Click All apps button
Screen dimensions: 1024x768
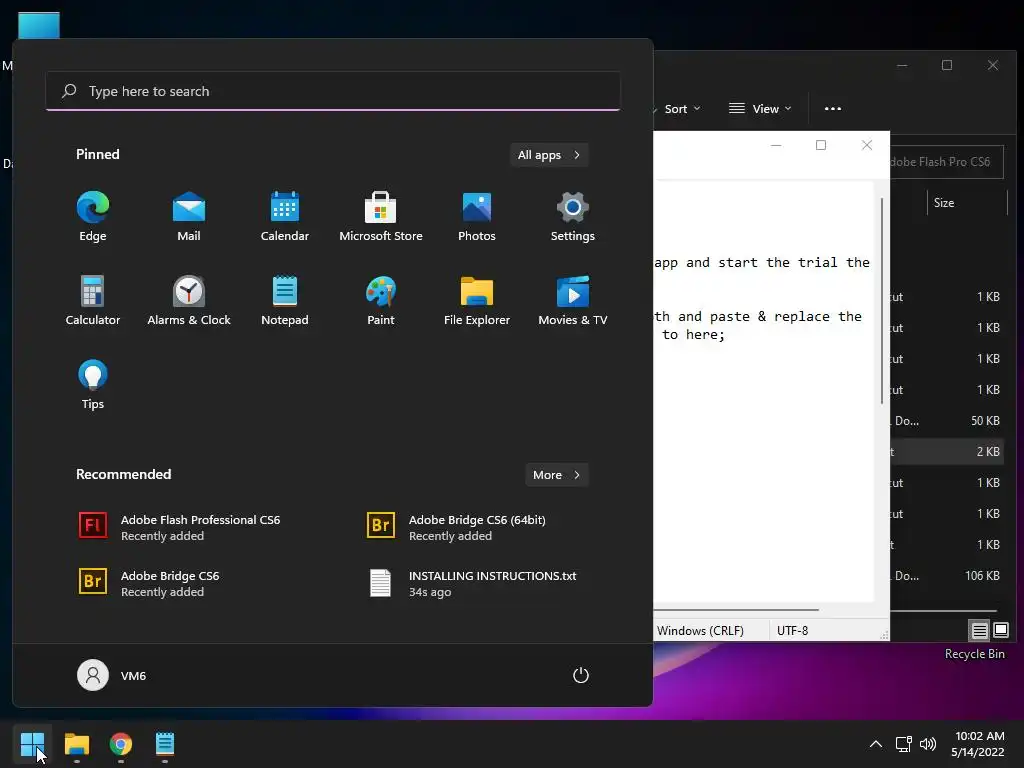coord(549,155)
